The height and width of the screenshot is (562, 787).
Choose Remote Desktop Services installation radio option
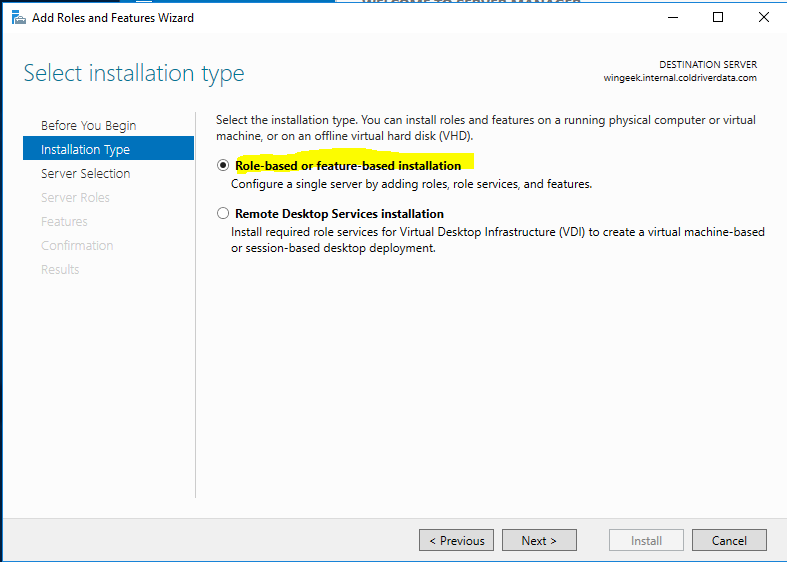(223, 214)
